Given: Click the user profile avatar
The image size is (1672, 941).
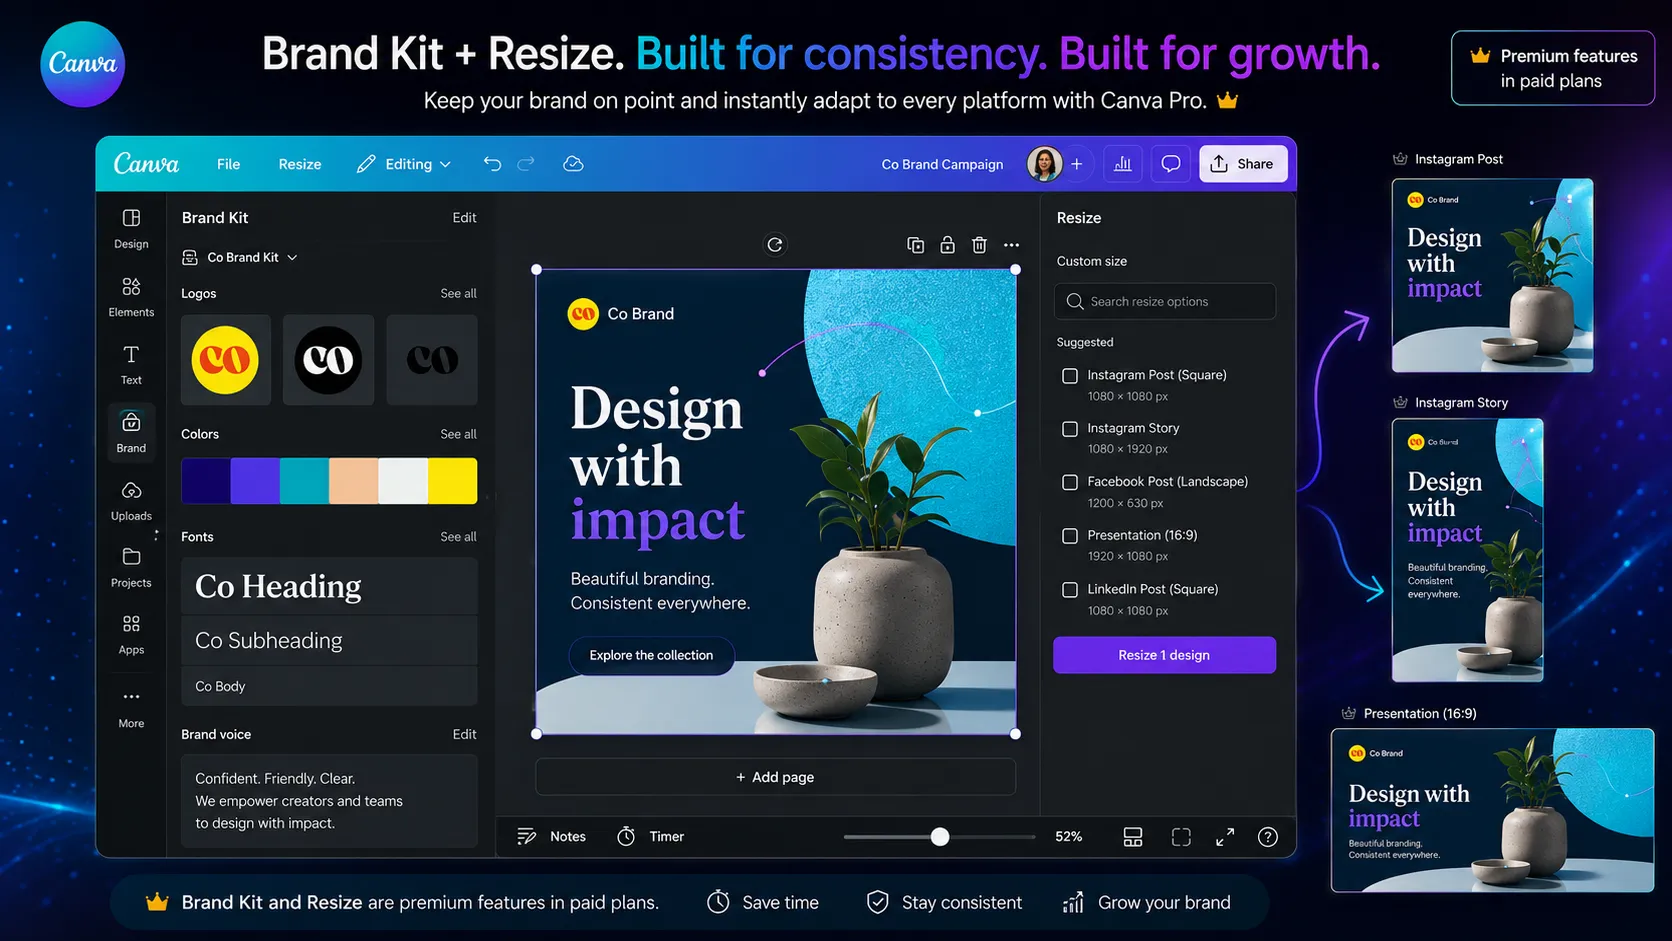Looking at the screenshot, I should click(1044, 164).
